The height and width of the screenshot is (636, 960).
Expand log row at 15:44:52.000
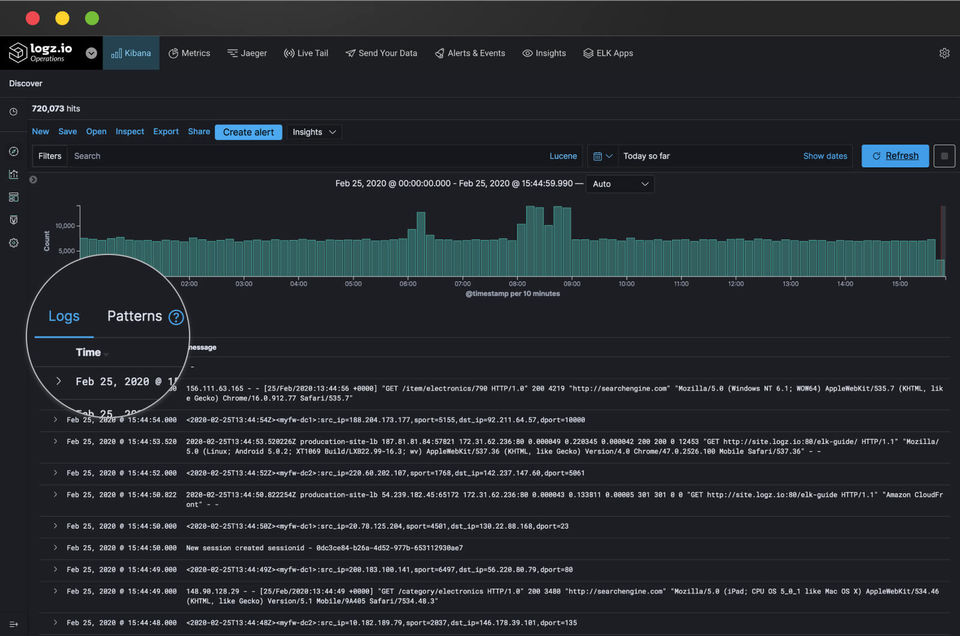tap(55, 473)
